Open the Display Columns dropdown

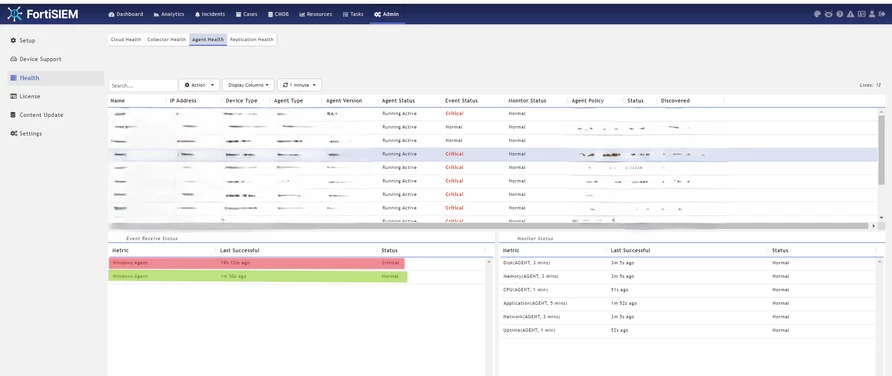pyautogui.click(x=248, y=85)
